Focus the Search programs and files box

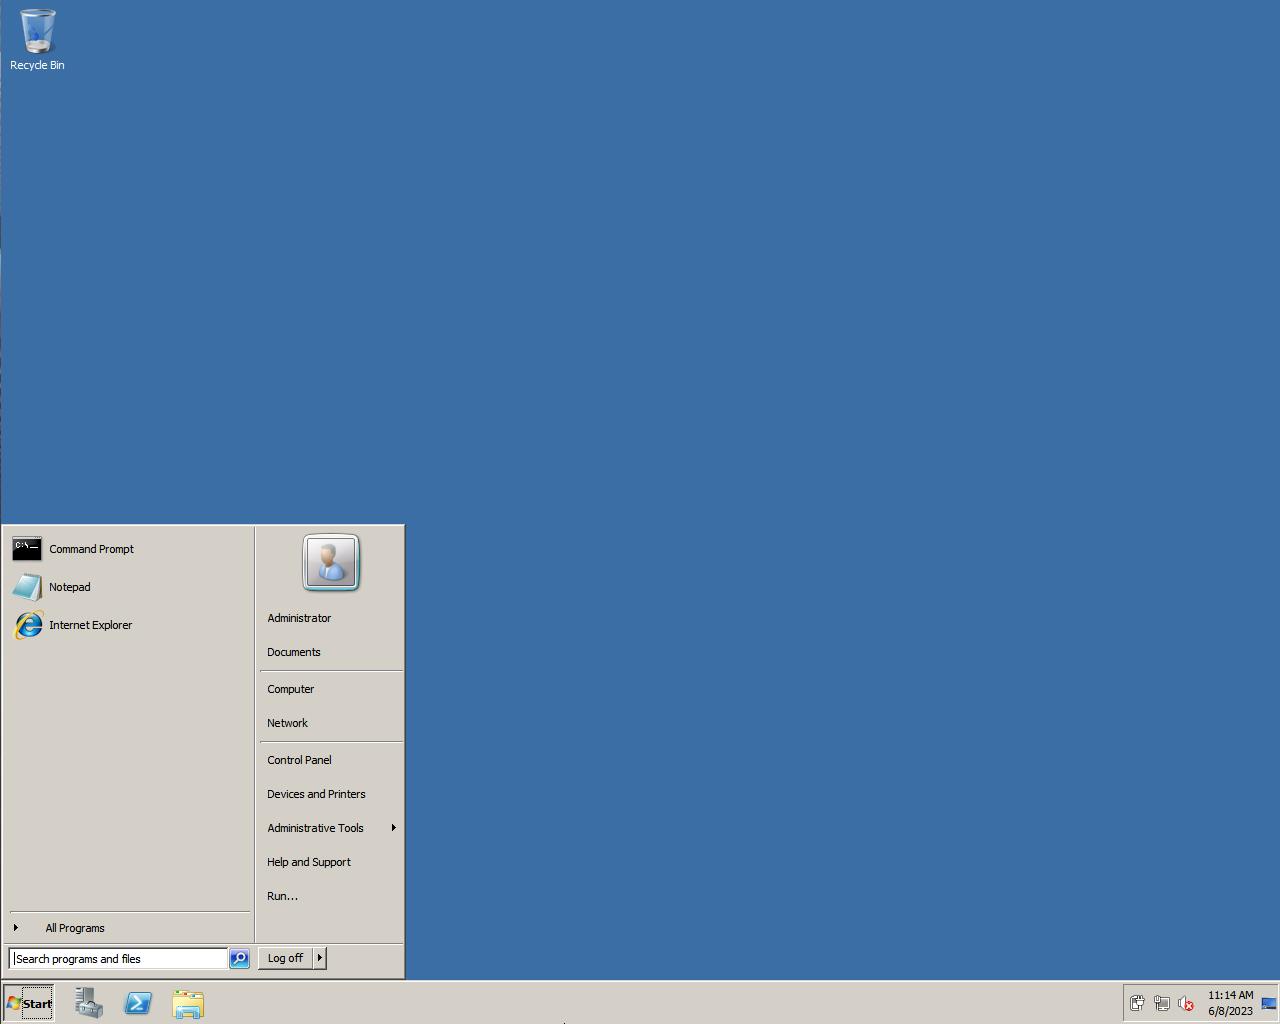point(118,958)
